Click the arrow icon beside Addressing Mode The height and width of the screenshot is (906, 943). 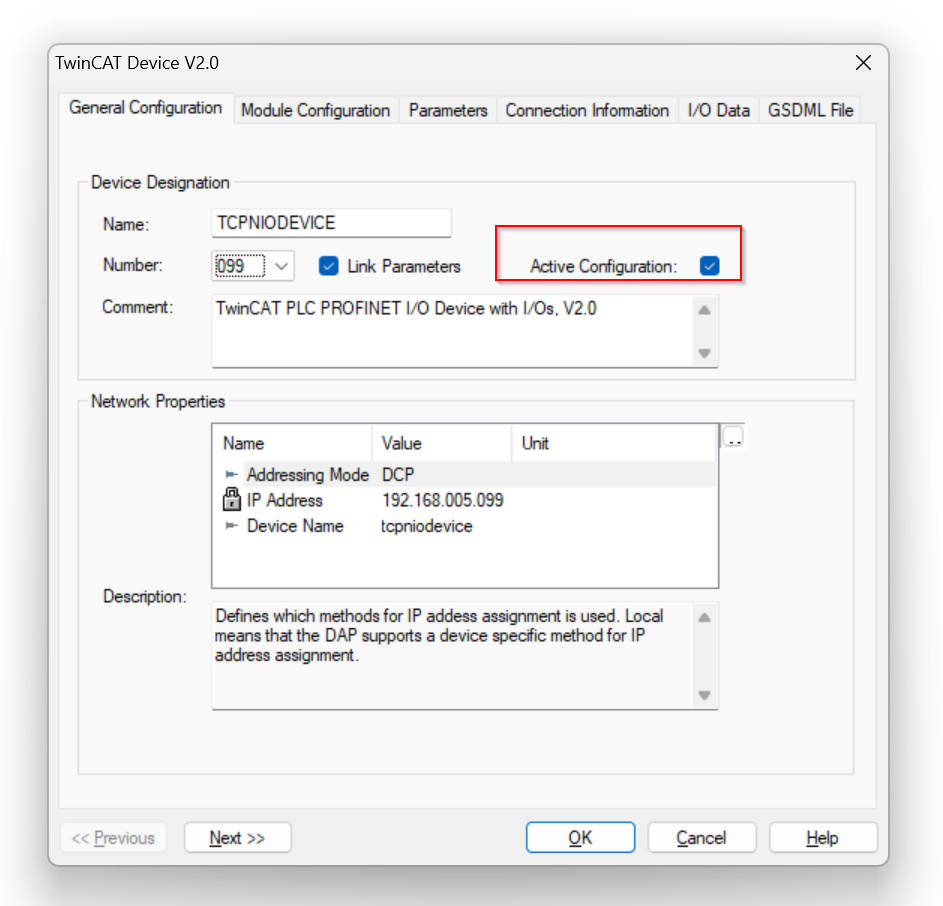[x=231, y=474]
